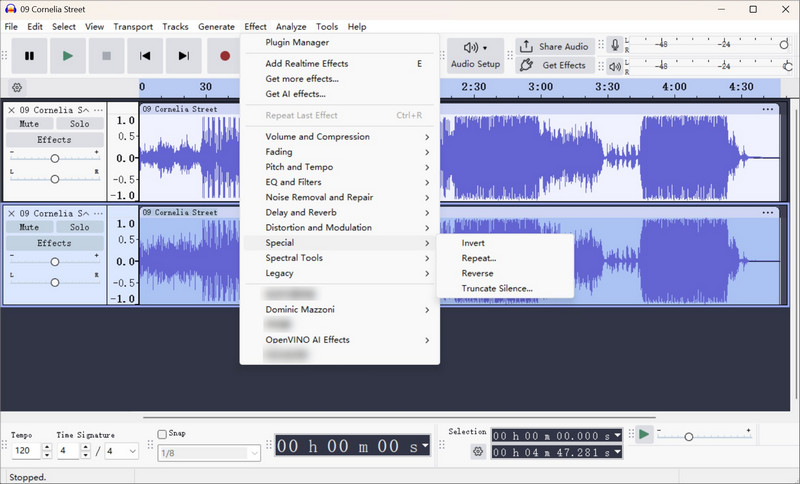Open timeline options gear icon
The height and width of the screenshot is (484, 800).
click(x=17, y=88)
